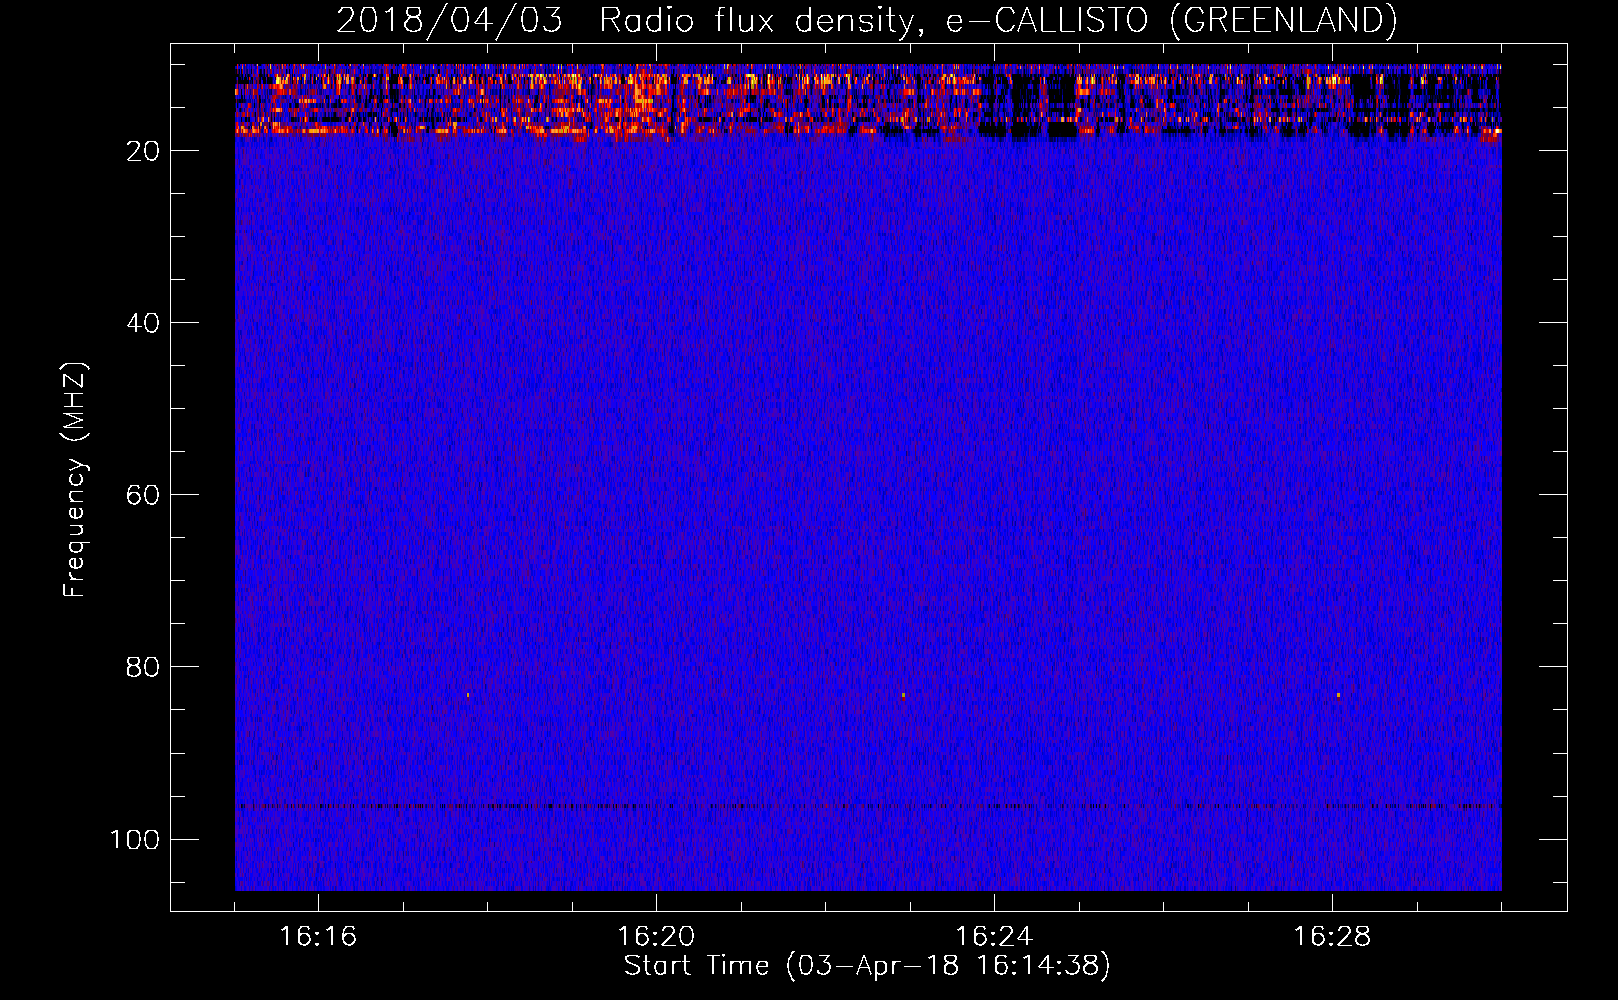The image size is (1618, 1000).
Task: Click the 16:24 time tick label
Action: pos(994,937)
